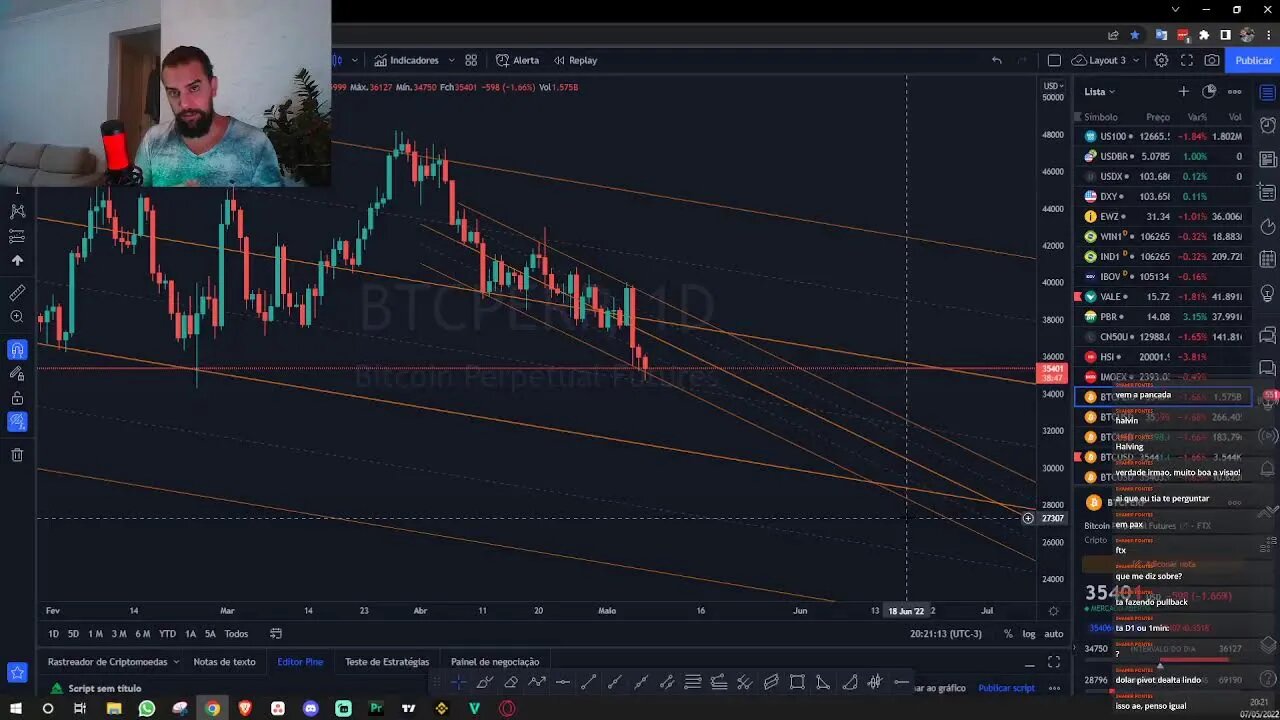Switch to Editor Pine tab
This screenshot has height=720, width=1280.
tap(300, 662)
